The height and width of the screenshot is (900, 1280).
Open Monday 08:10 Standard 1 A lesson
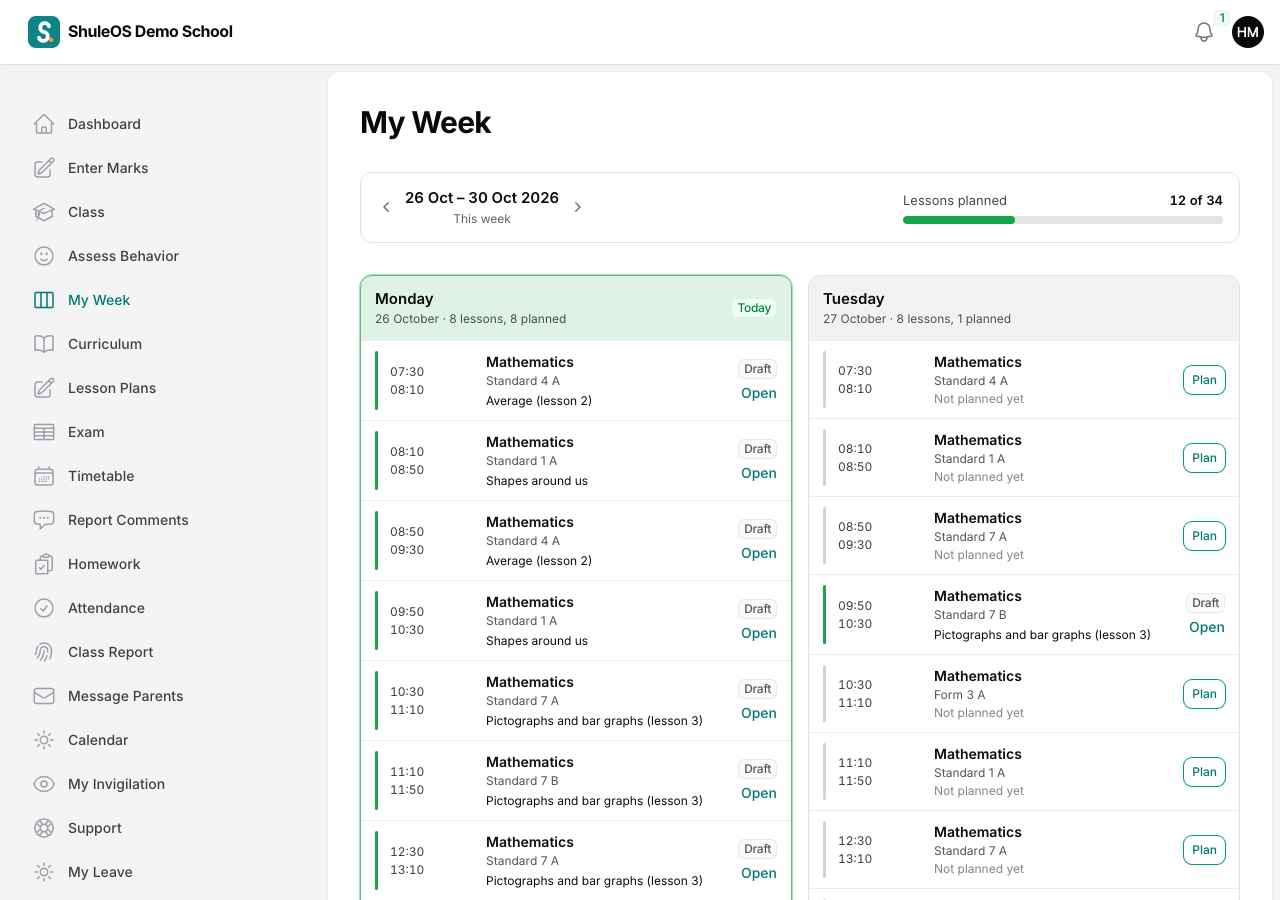point(758,473)
